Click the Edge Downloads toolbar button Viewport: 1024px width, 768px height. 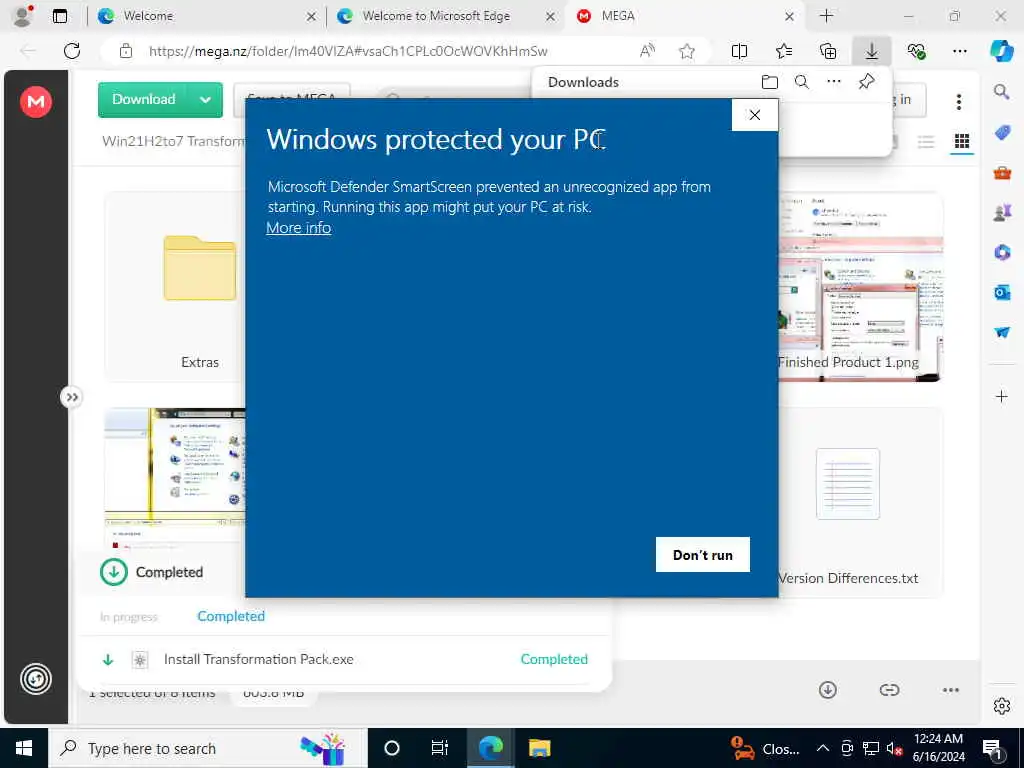pyautogui.click(x=871, y=51)
